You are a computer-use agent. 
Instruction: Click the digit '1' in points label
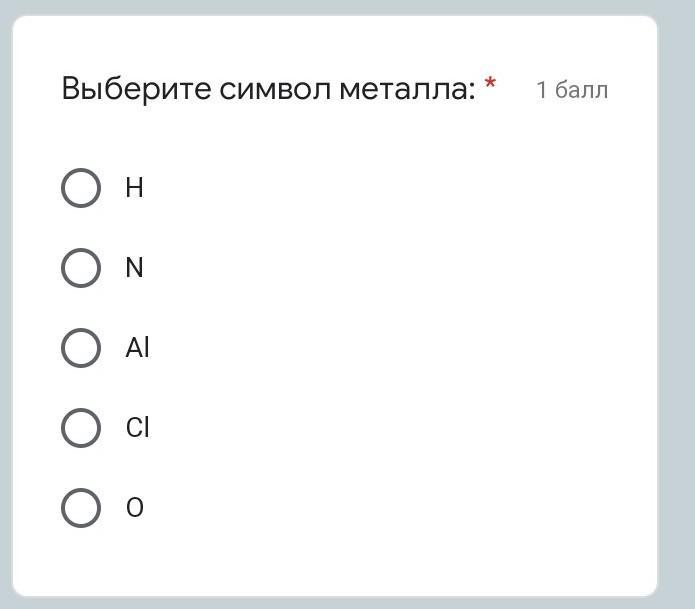tap(542, 90)
